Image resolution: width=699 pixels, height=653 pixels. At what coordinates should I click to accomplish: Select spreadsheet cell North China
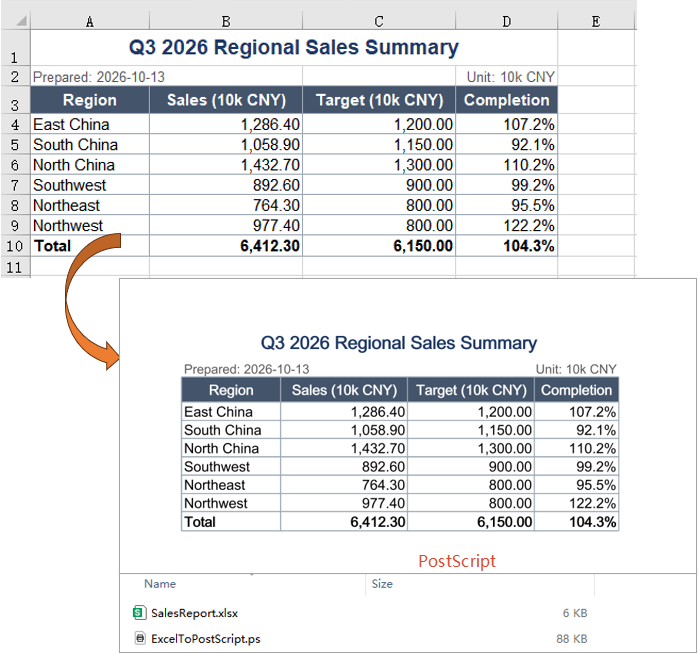click(x=90, y=164)
